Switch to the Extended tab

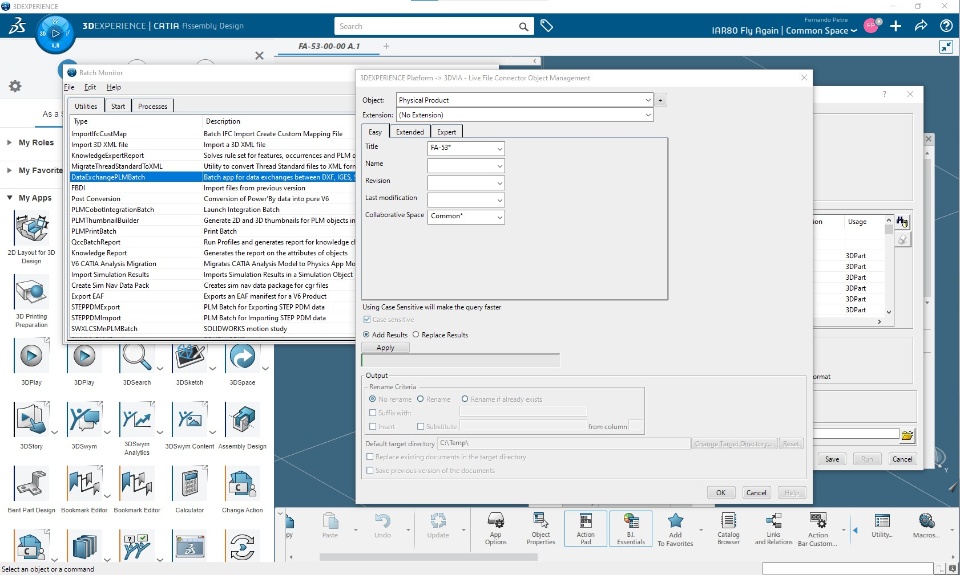click(410, 132)
